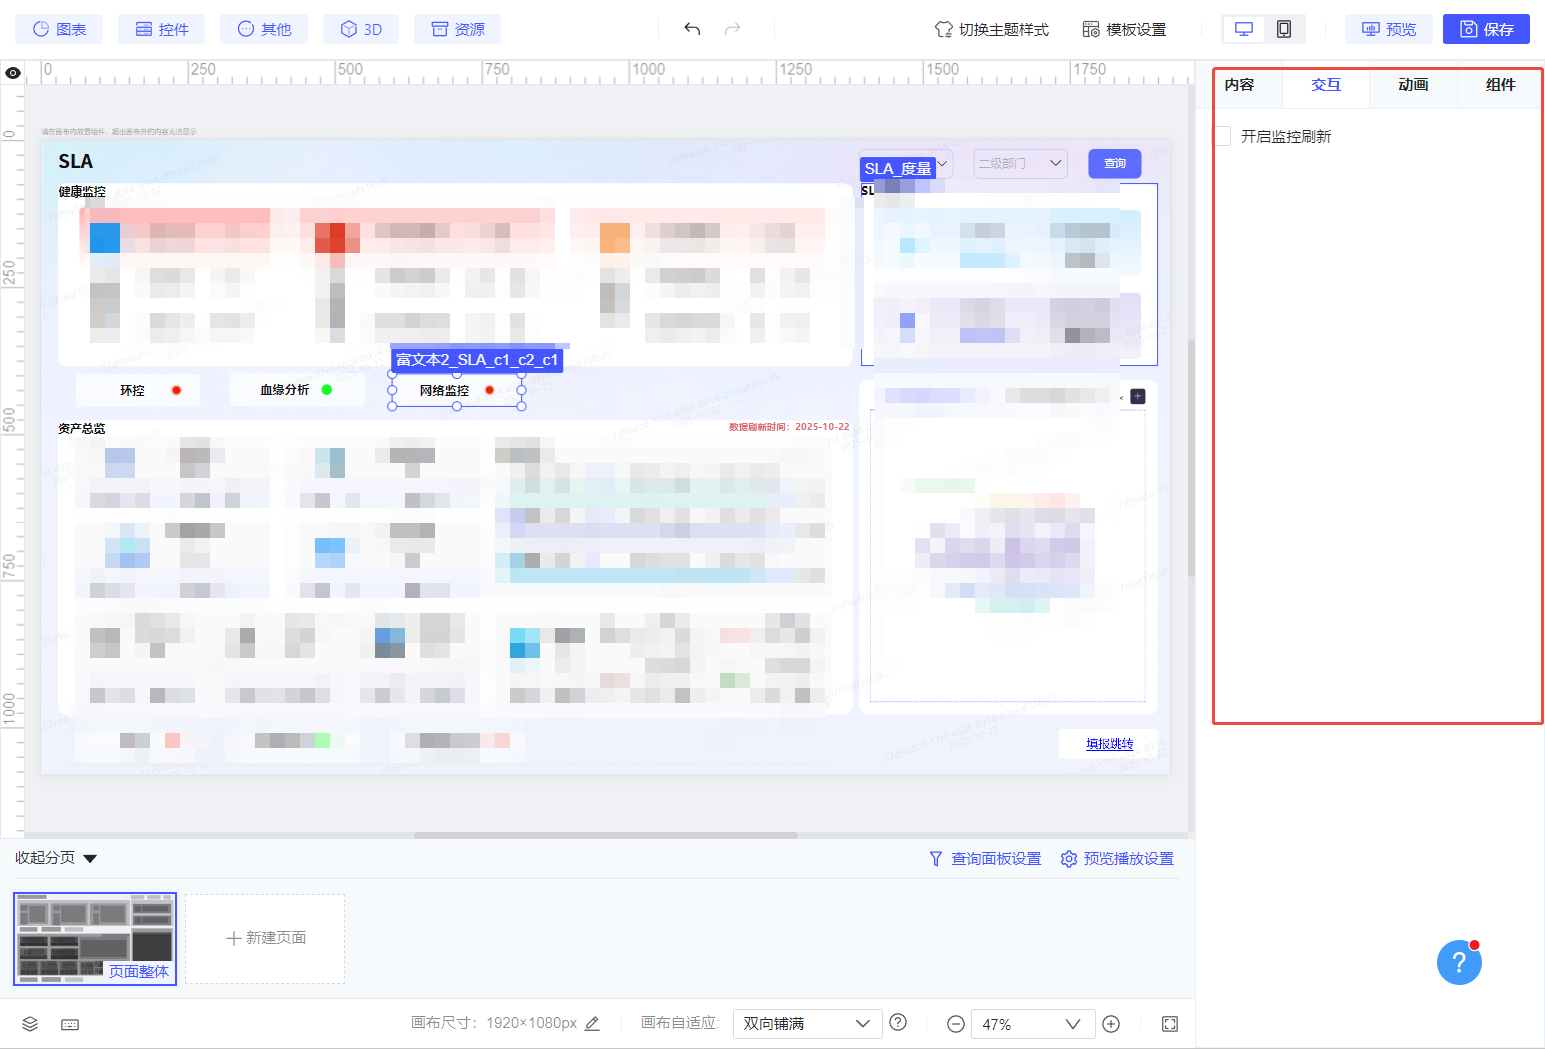The height and width of the screenshot is (1049, 1545).
Task: Click the 富文本2_SLA_c1_c2_c1 component label
Action: click(477, 360)
